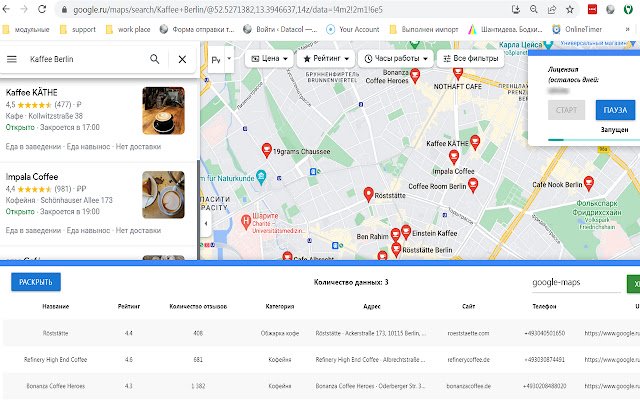
Task: Open the Google Maps hamburger menu
Action: pyautogui.click(x=12, y=59)
